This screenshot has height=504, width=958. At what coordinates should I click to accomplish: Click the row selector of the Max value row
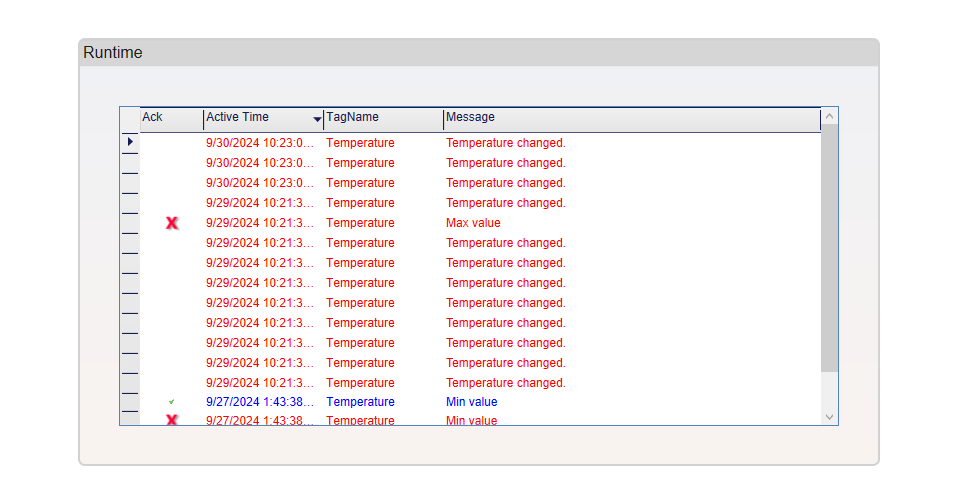(130, 223)
